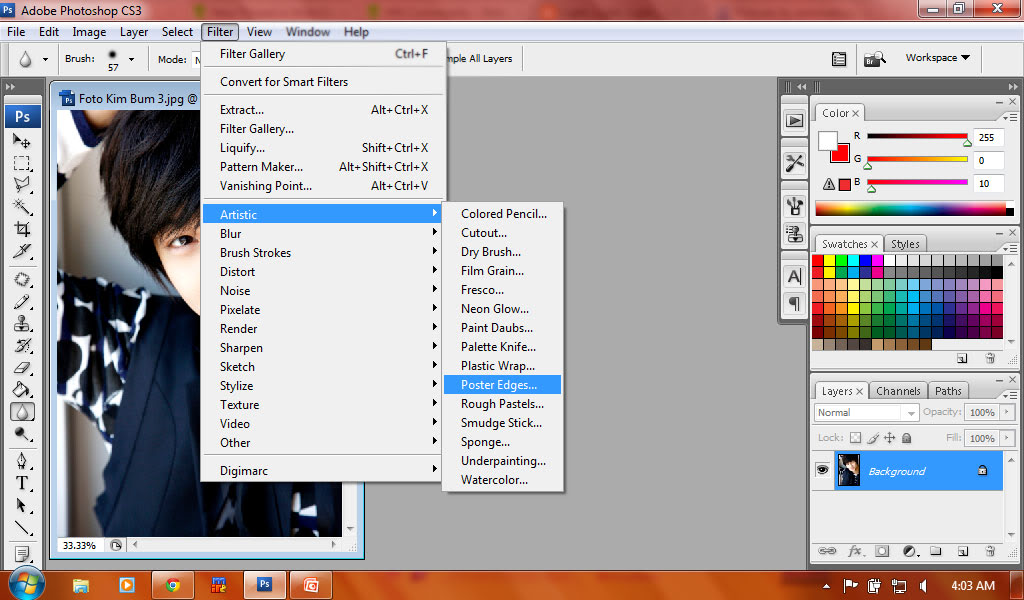The width and height of the screenshot is (1024, 600).
Task: Open the Actions panel icon
Action: [x=794, y=120]
